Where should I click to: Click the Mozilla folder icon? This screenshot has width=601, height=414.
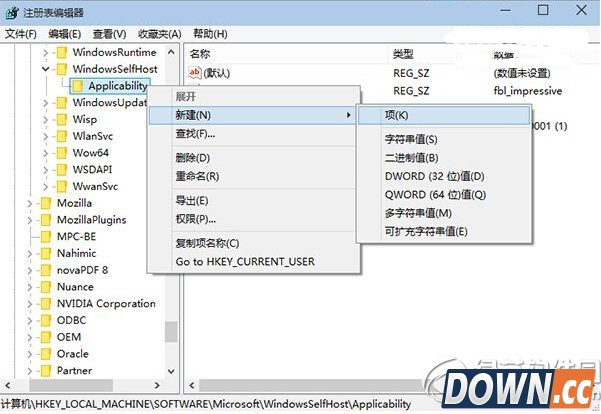point(46,203)
